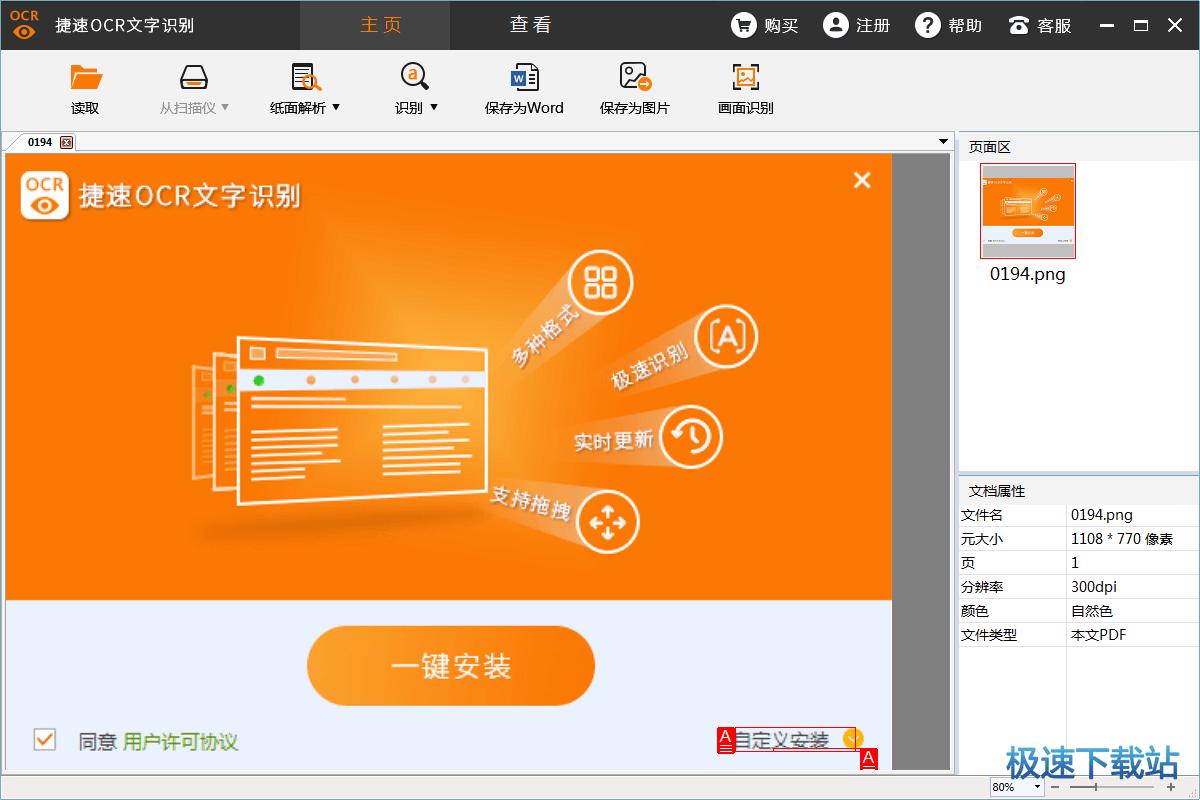This screenshot has height=800, width=1200.
Task: Open 帮助 question mark icon
Action: pyautogui.click(x=928, y=25)
